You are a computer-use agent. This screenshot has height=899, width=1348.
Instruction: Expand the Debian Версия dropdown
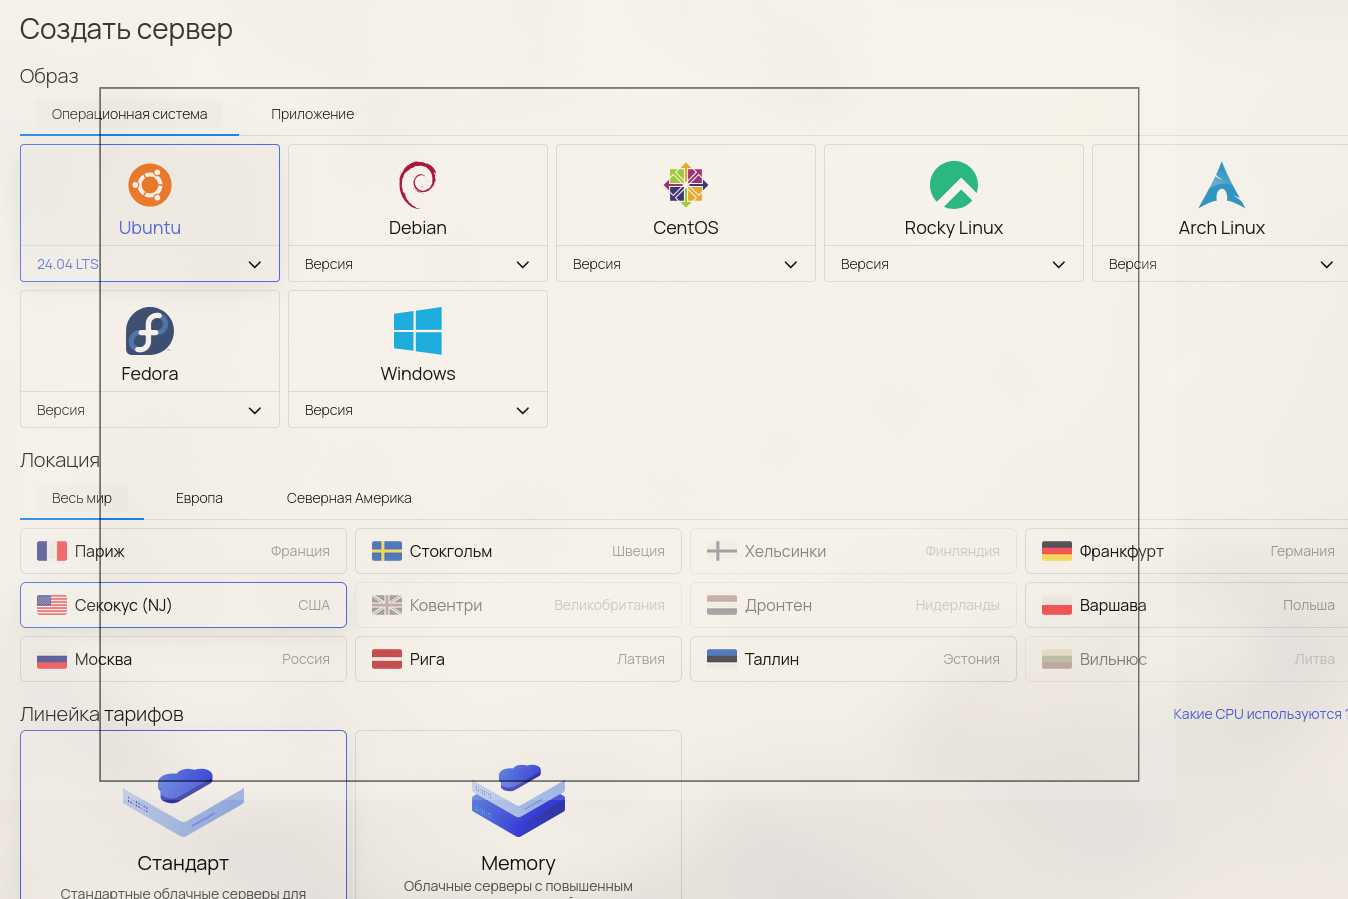[x=418, y=264]
